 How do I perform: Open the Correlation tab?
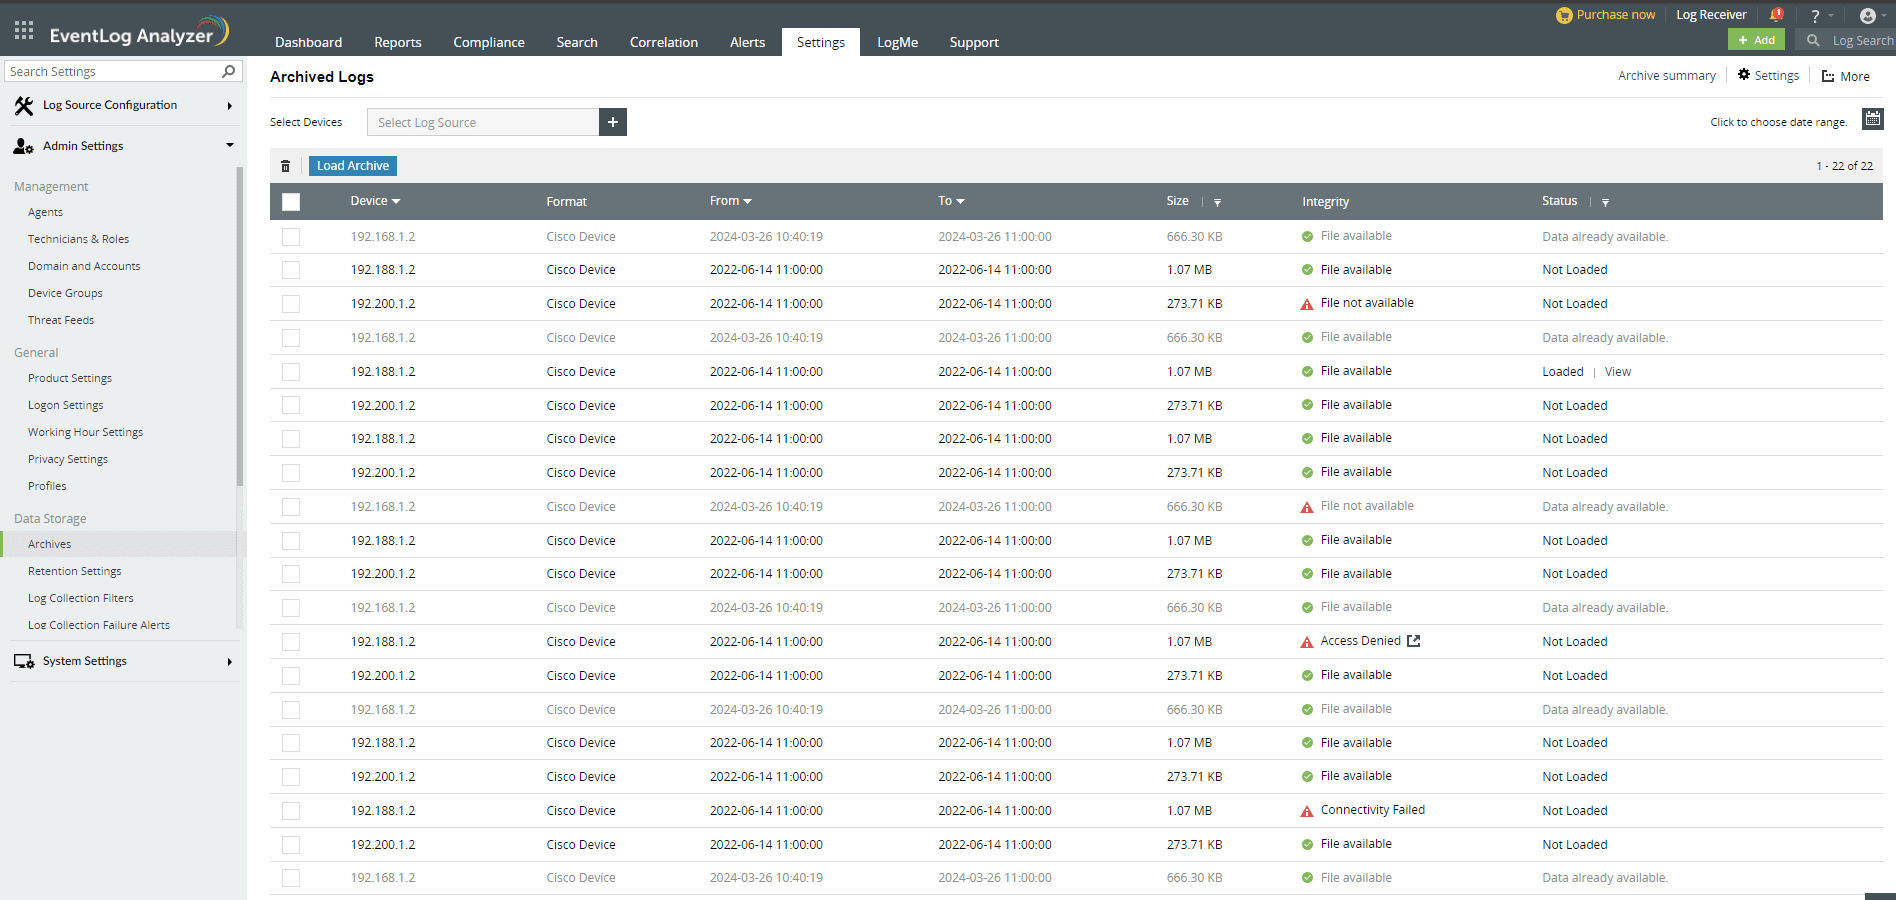tap(663, 42)
